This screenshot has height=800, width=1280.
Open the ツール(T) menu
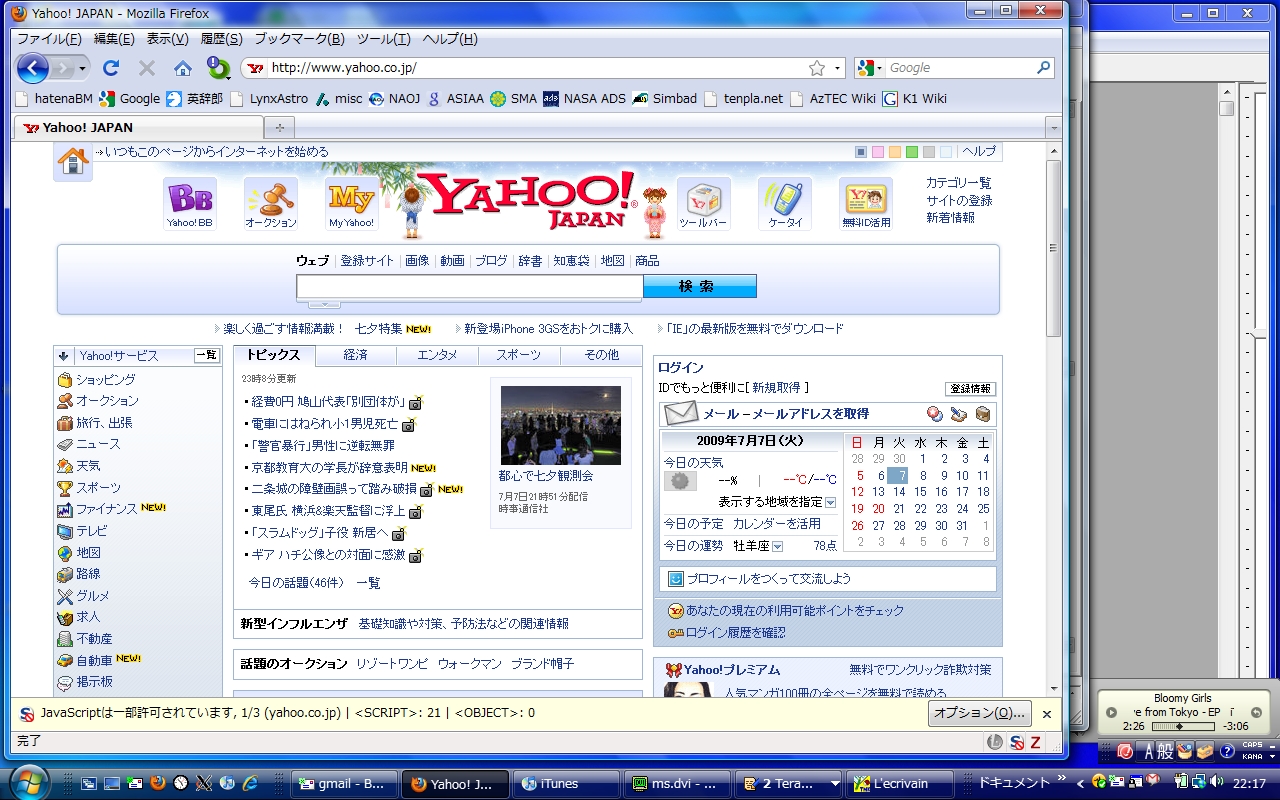(383, 39)
